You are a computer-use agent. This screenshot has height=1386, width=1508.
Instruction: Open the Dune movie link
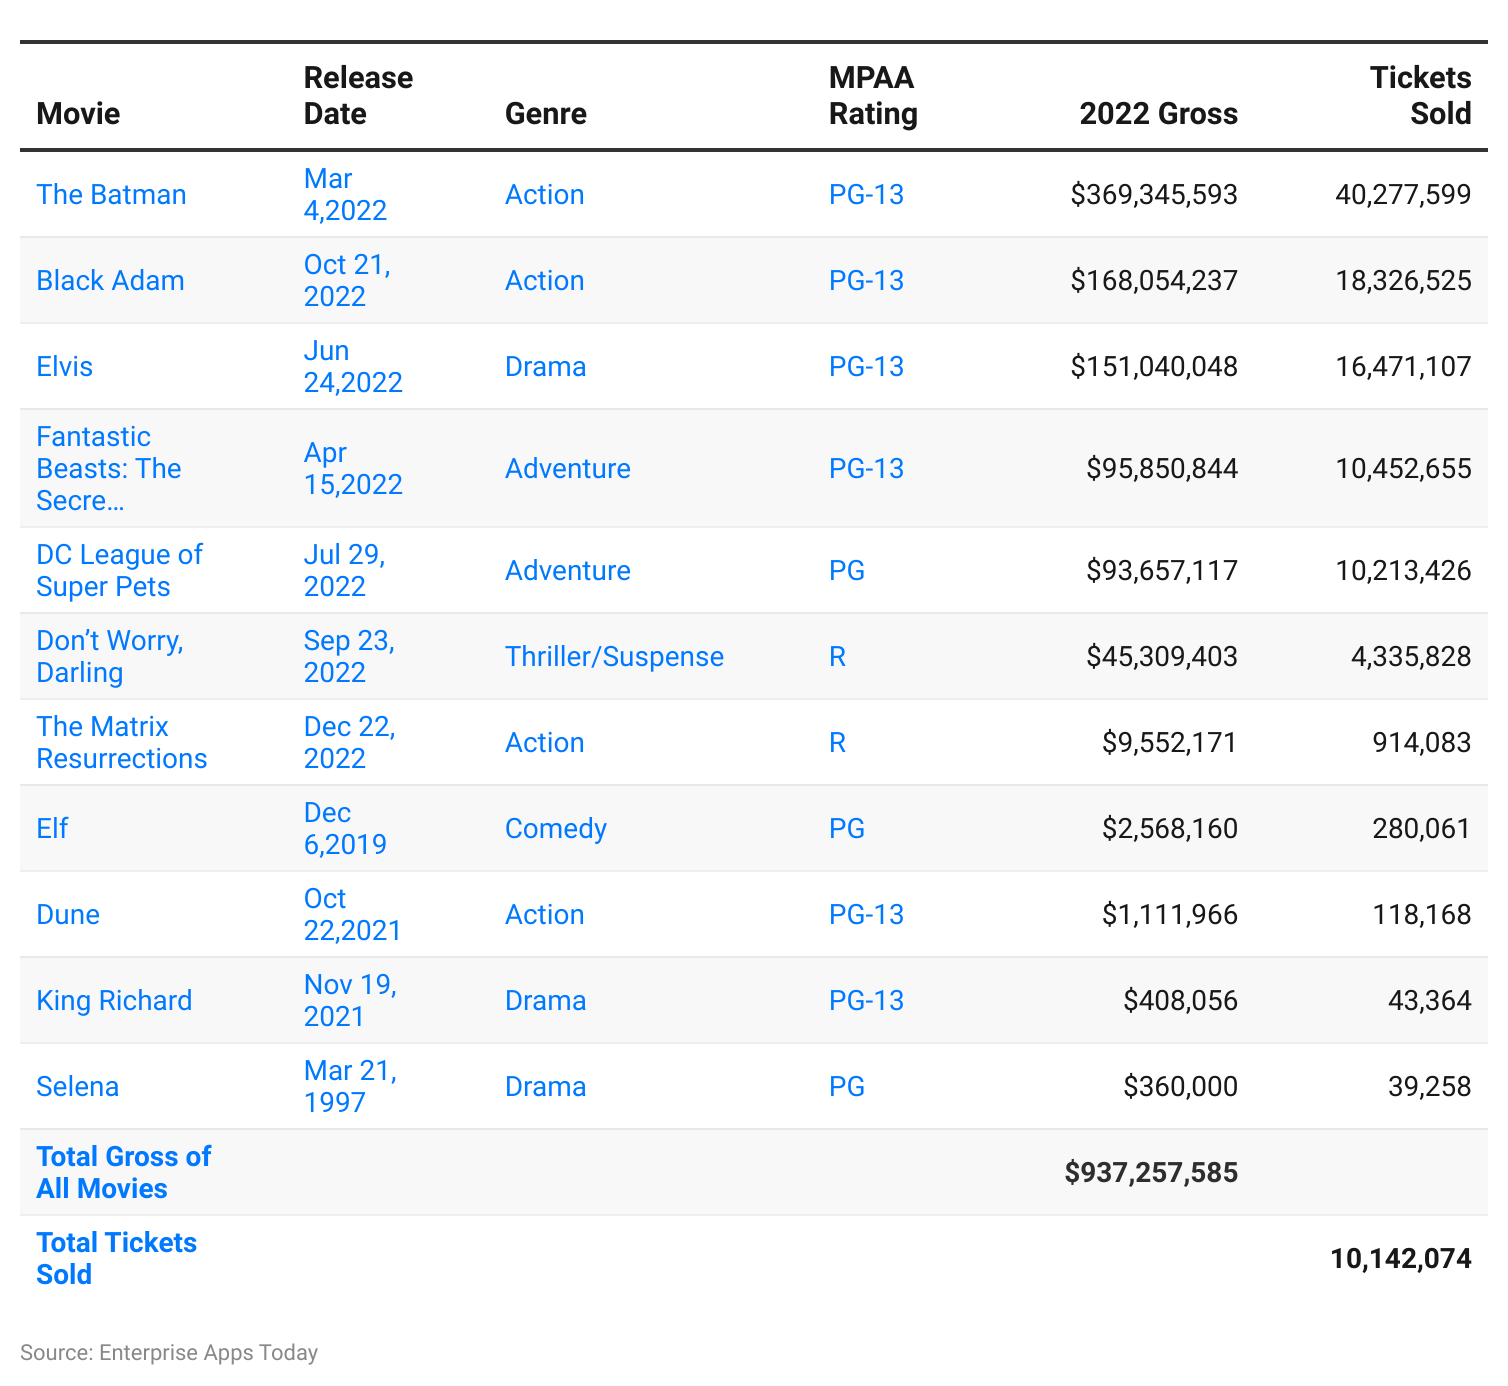pos(68,914)
